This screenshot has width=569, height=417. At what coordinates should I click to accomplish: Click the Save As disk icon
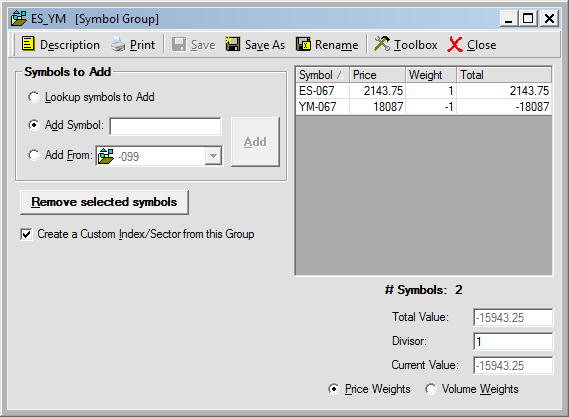coord(233,44)
